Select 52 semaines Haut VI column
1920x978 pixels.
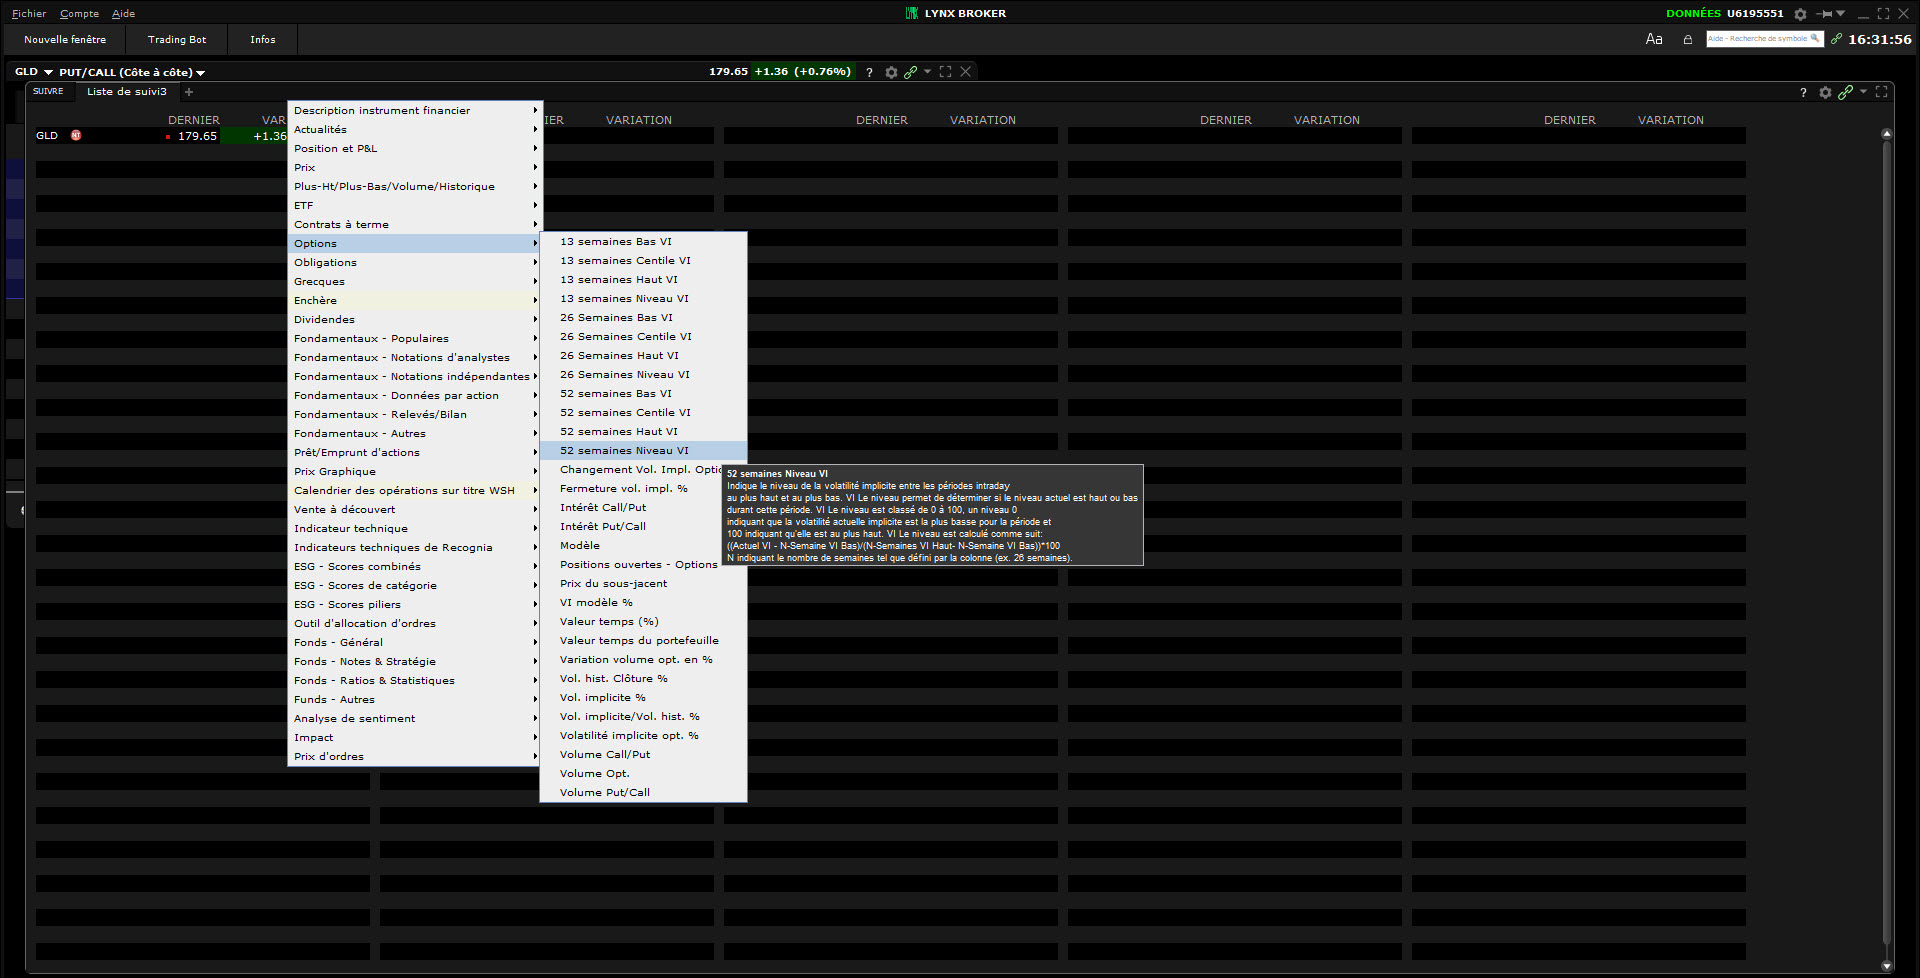[643, 432]
